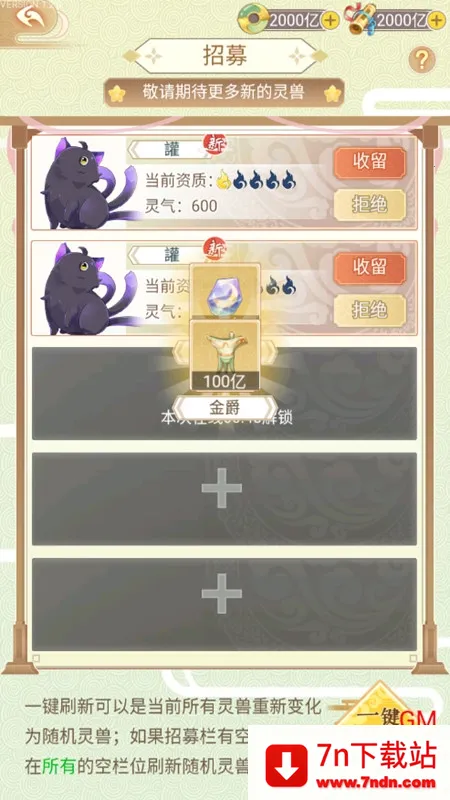Add more scrolls with plus icon
Viewport: 450px width, 800px height.
coord(437,20)
